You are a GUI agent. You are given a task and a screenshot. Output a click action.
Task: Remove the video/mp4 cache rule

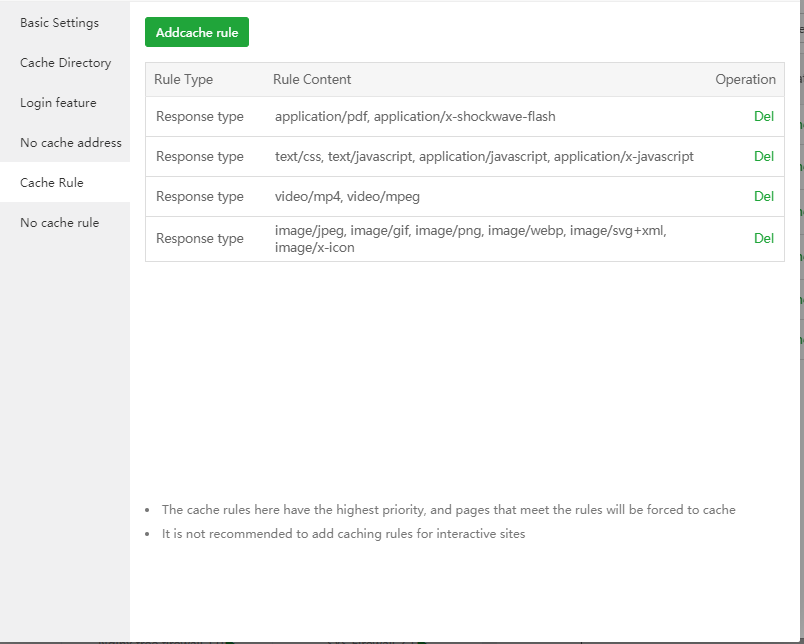(x=763, y=197)
